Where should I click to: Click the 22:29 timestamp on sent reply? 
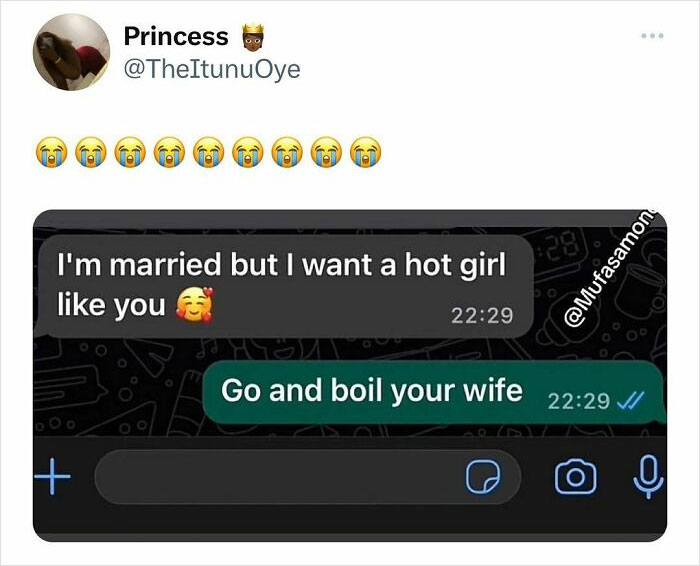tap(578, 400)
